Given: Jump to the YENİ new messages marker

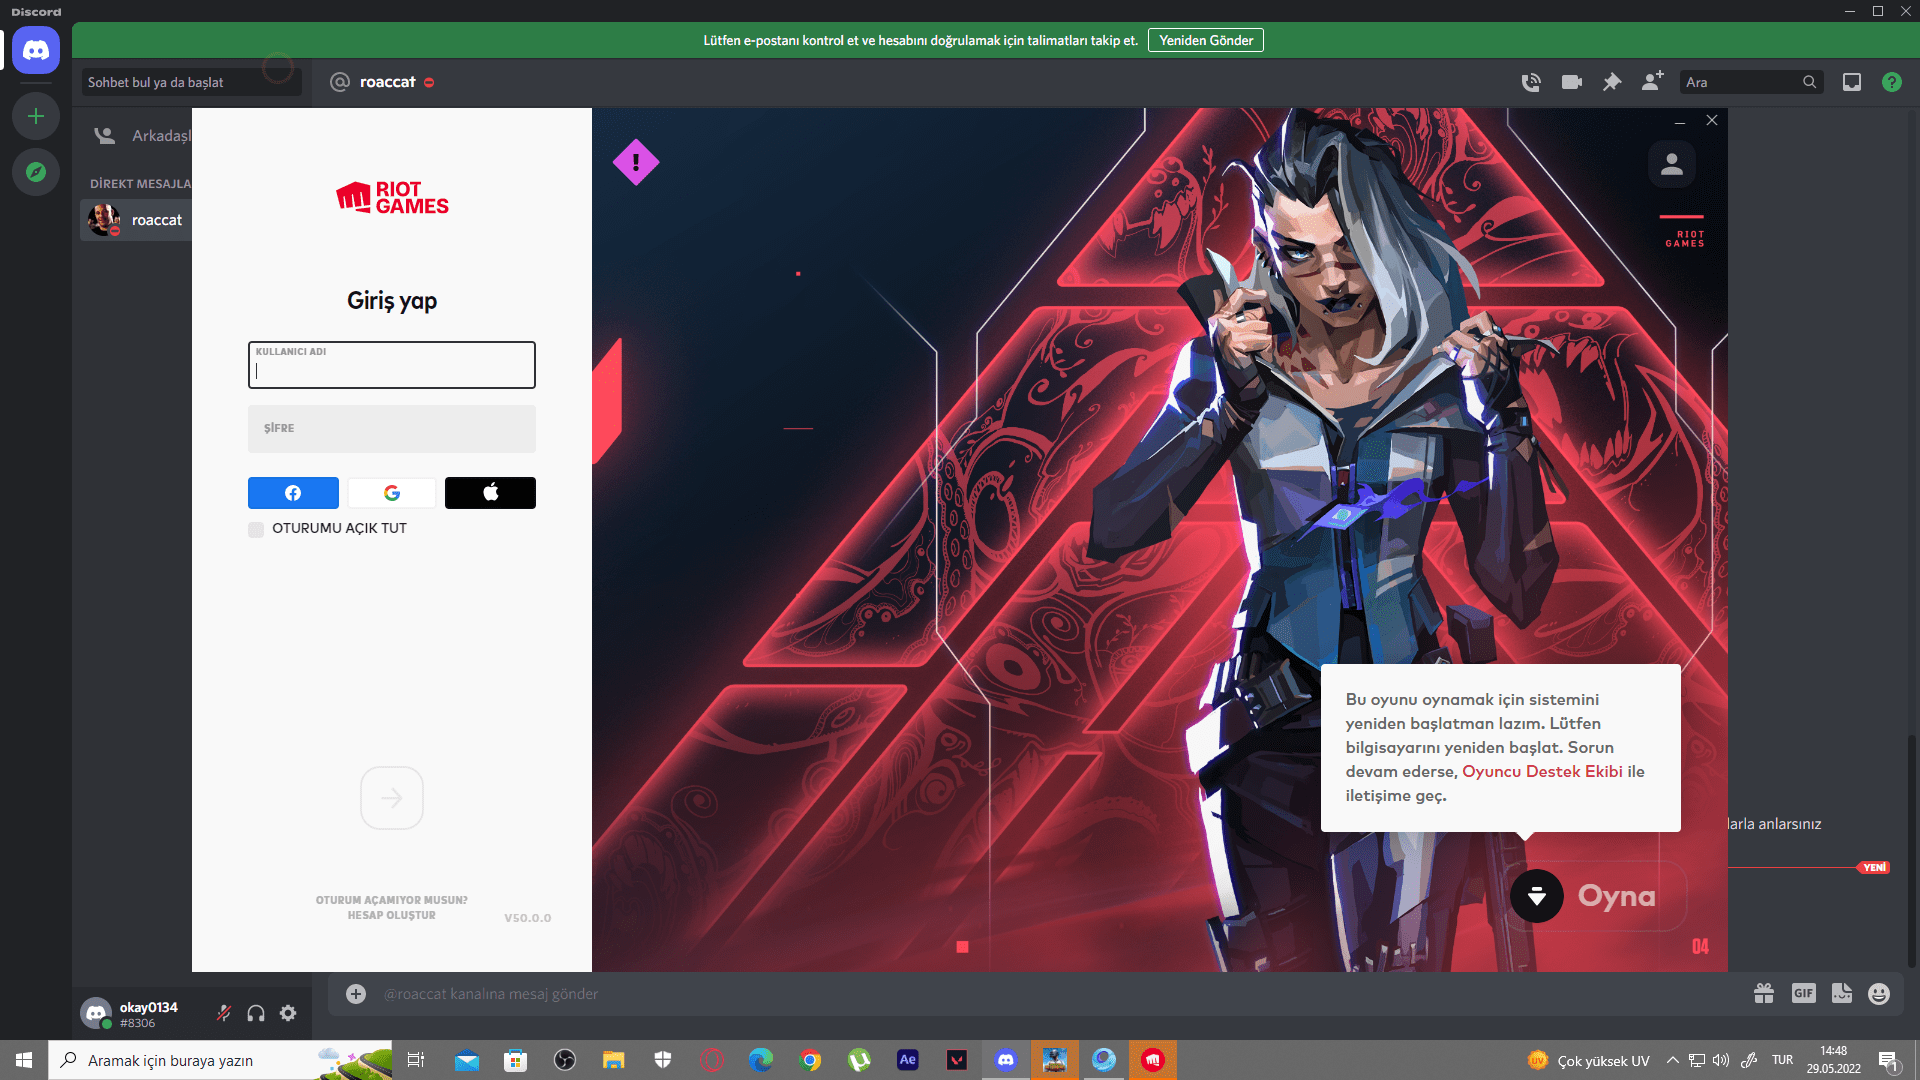Looking at the screenshot, I should (x=1875, y=867).
